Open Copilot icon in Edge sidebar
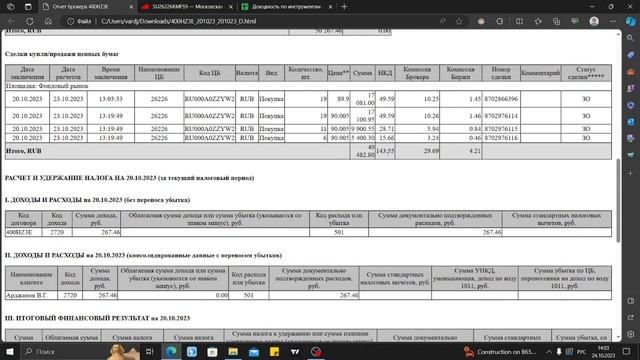The height and width of the screenshot is (360, 640). click(x=631, y=21)
